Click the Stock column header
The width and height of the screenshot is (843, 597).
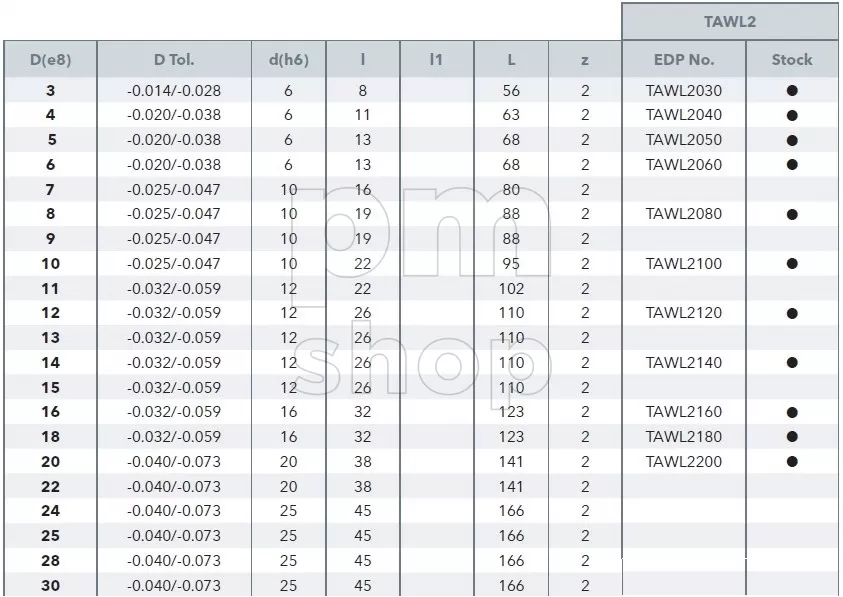pyautogui.click(x=791, y=59)
